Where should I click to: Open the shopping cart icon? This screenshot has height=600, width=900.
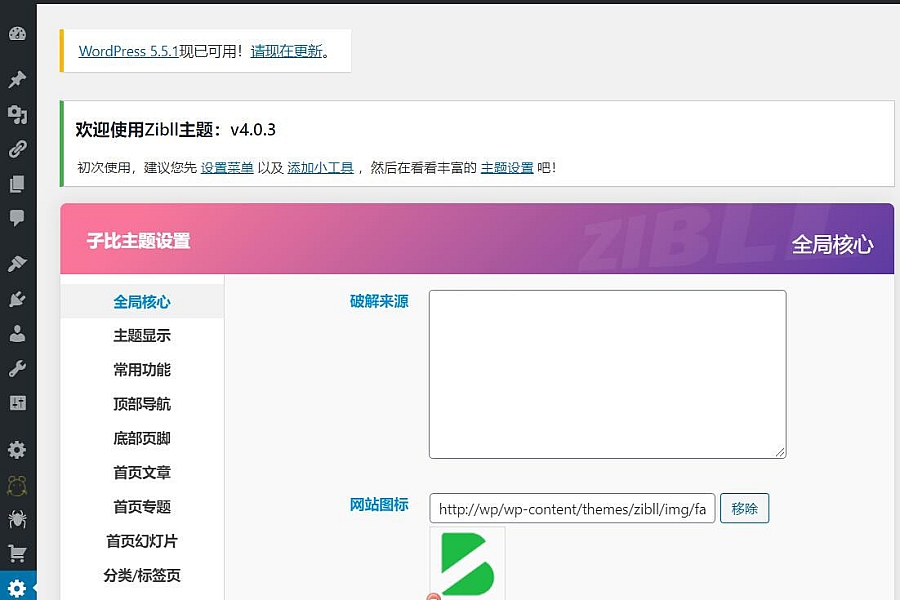[x=17, y=553]
